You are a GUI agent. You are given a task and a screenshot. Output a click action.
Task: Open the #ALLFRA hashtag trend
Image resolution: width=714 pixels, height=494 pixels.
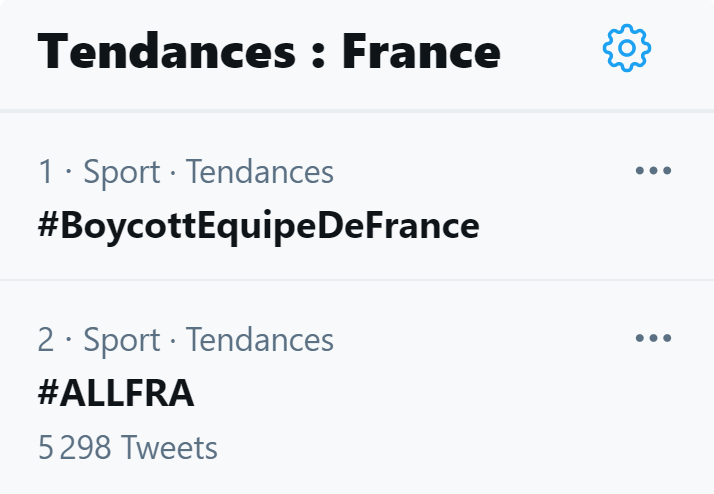point(116,394)
